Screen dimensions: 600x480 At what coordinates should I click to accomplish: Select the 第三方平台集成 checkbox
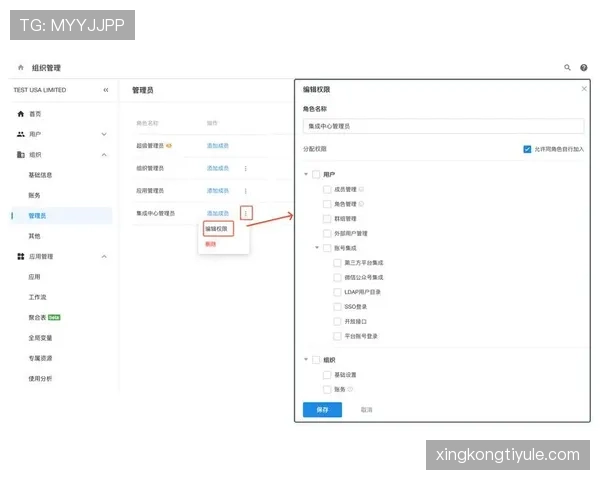coord(337,263)
